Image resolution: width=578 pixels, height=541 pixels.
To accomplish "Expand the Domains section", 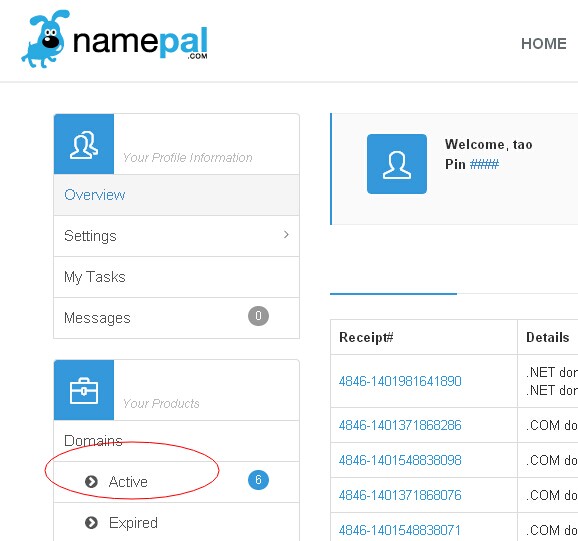I will point(176,441).
